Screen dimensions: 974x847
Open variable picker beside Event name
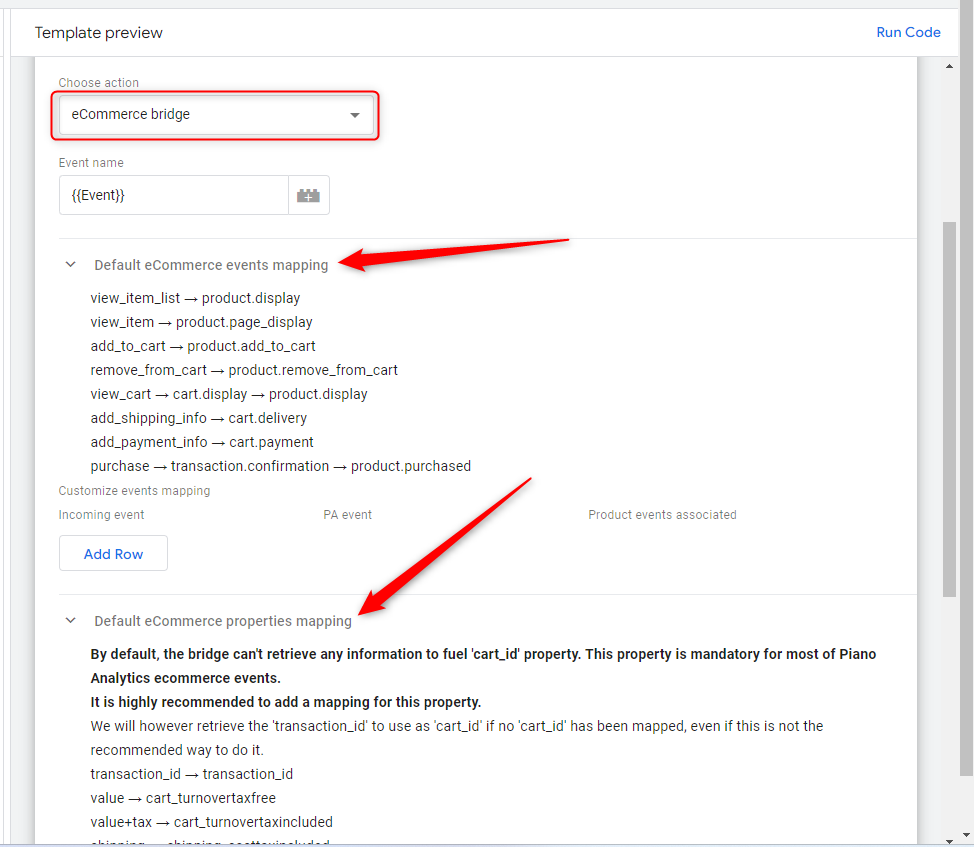(309, 196)
